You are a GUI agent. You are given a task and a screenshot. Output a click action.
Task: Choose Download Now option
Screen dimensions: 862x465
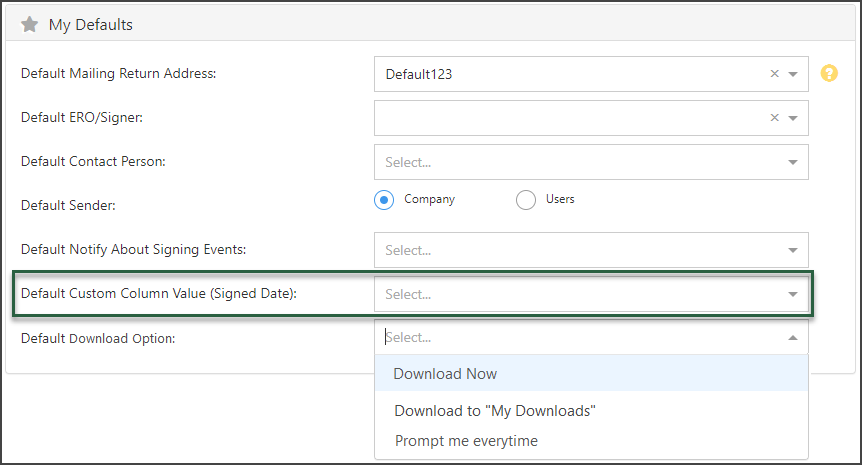[x=445, y=374]
